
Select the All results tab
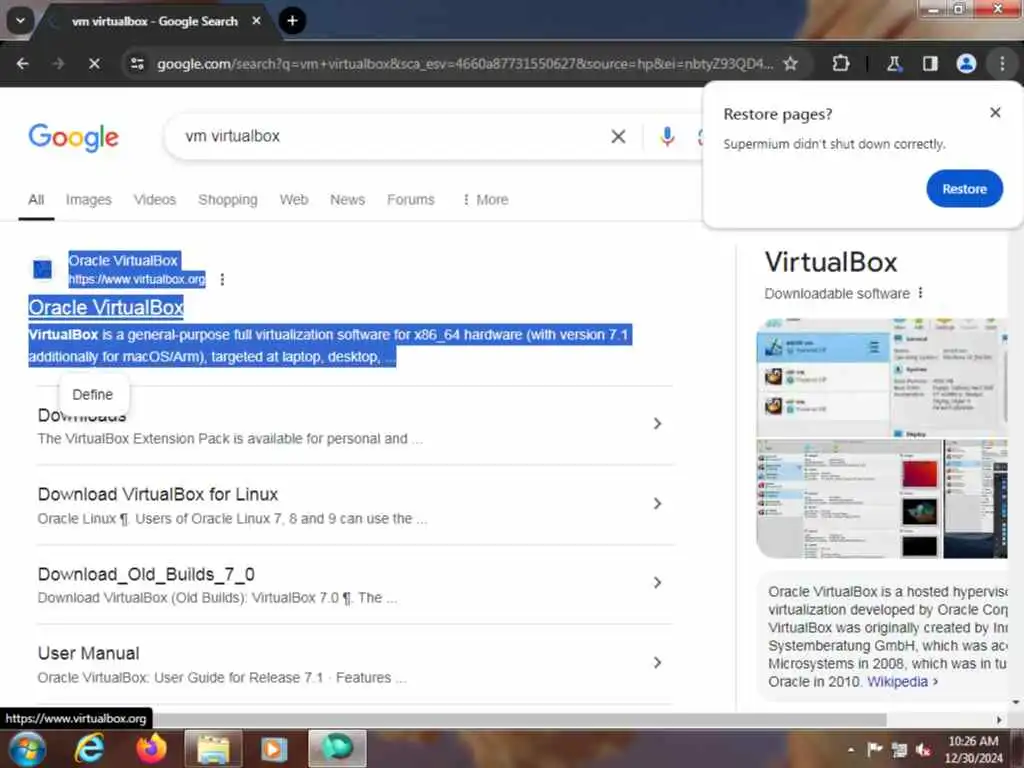click(36, 199)
